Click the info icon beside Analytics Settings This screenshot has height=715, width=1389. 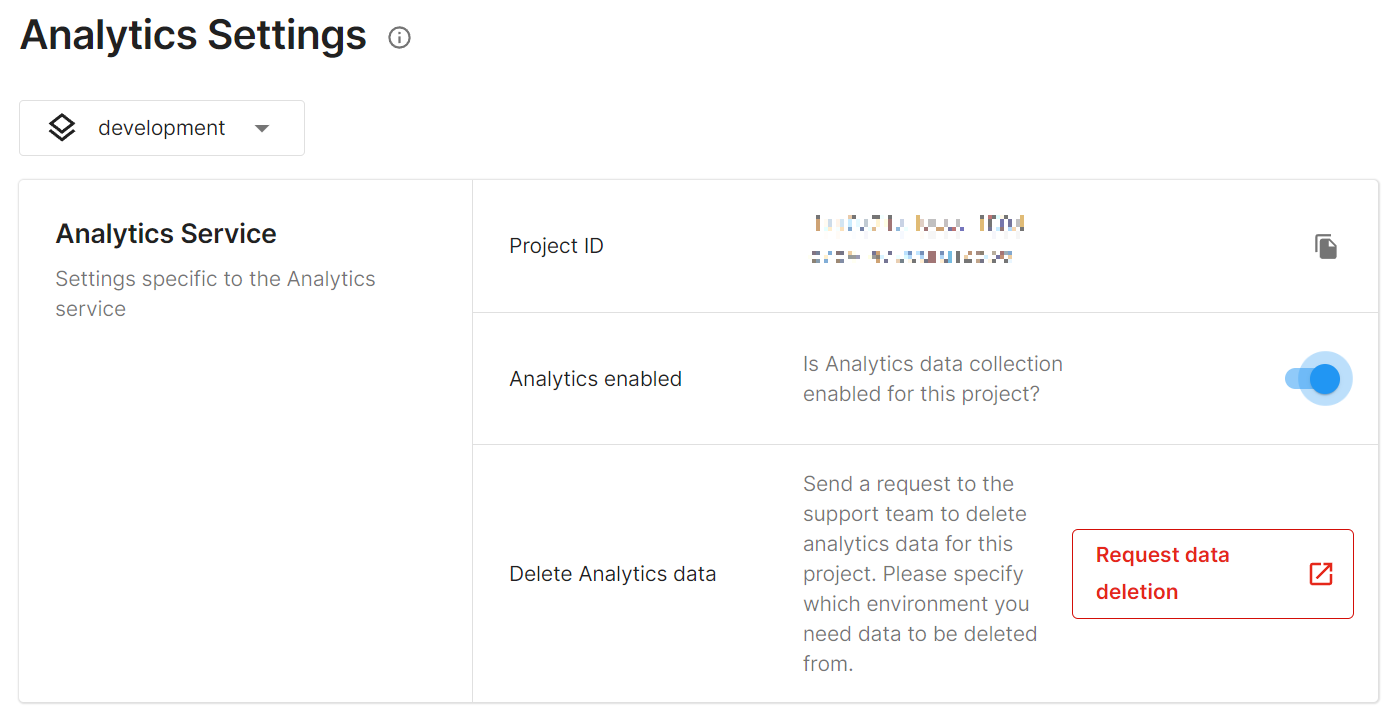[399, 38]
